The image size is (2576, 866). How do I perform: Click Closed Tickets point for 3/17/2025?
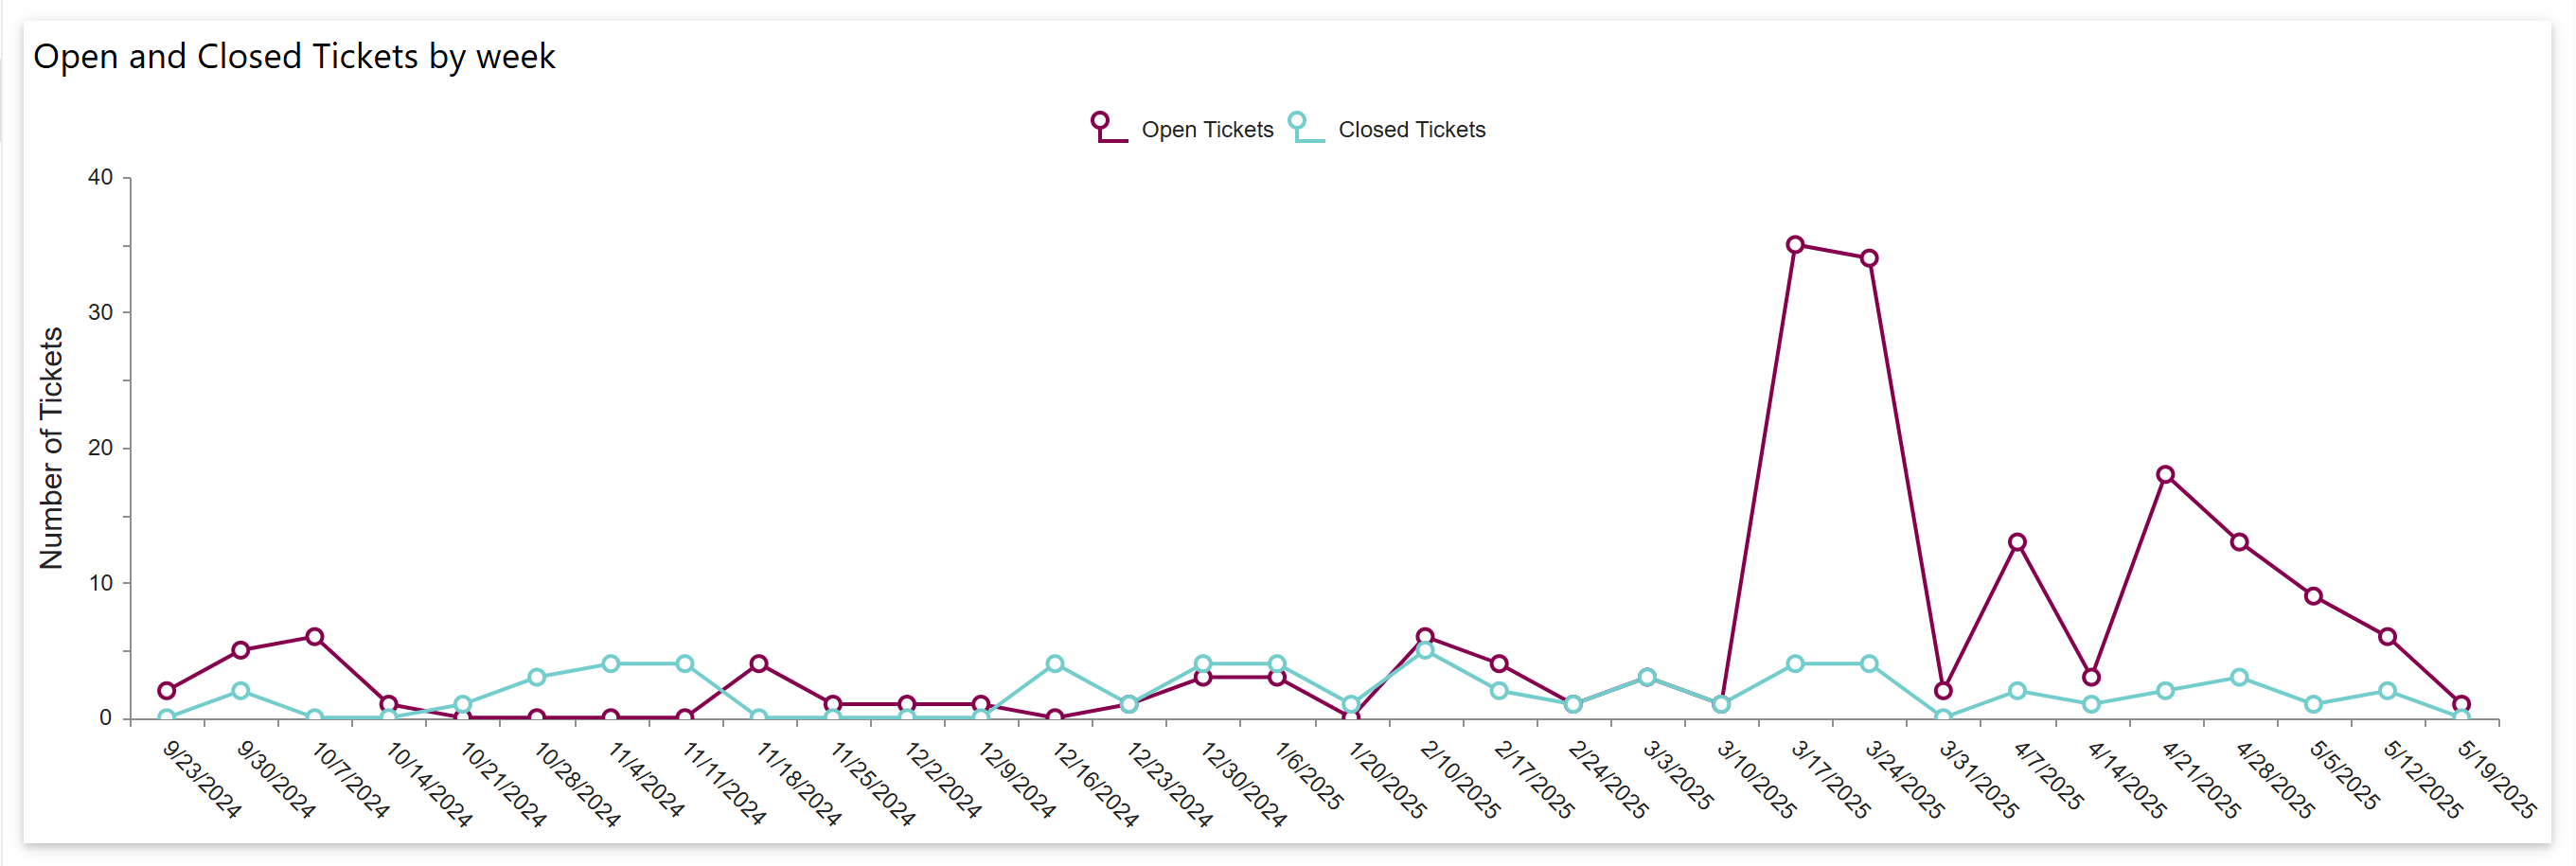pos(1795,664)
